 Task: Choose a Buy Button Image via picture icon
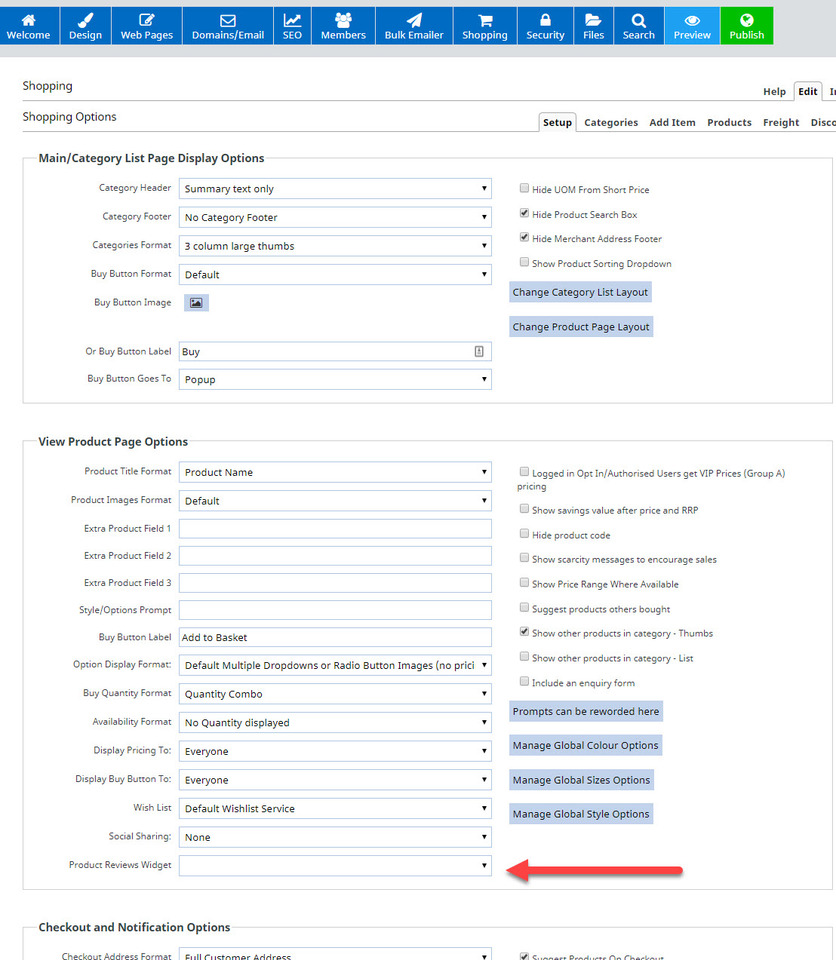[x=196, y=303]
